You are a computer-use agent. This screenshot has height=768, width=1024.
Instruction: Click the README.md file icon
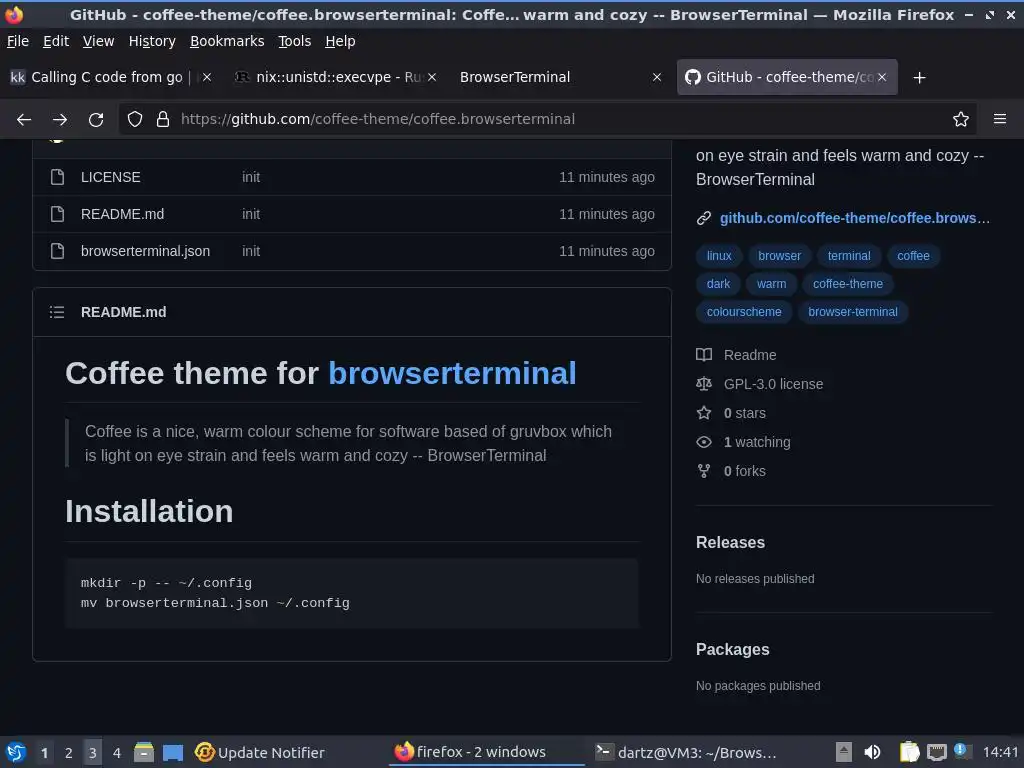coord(57,214)
